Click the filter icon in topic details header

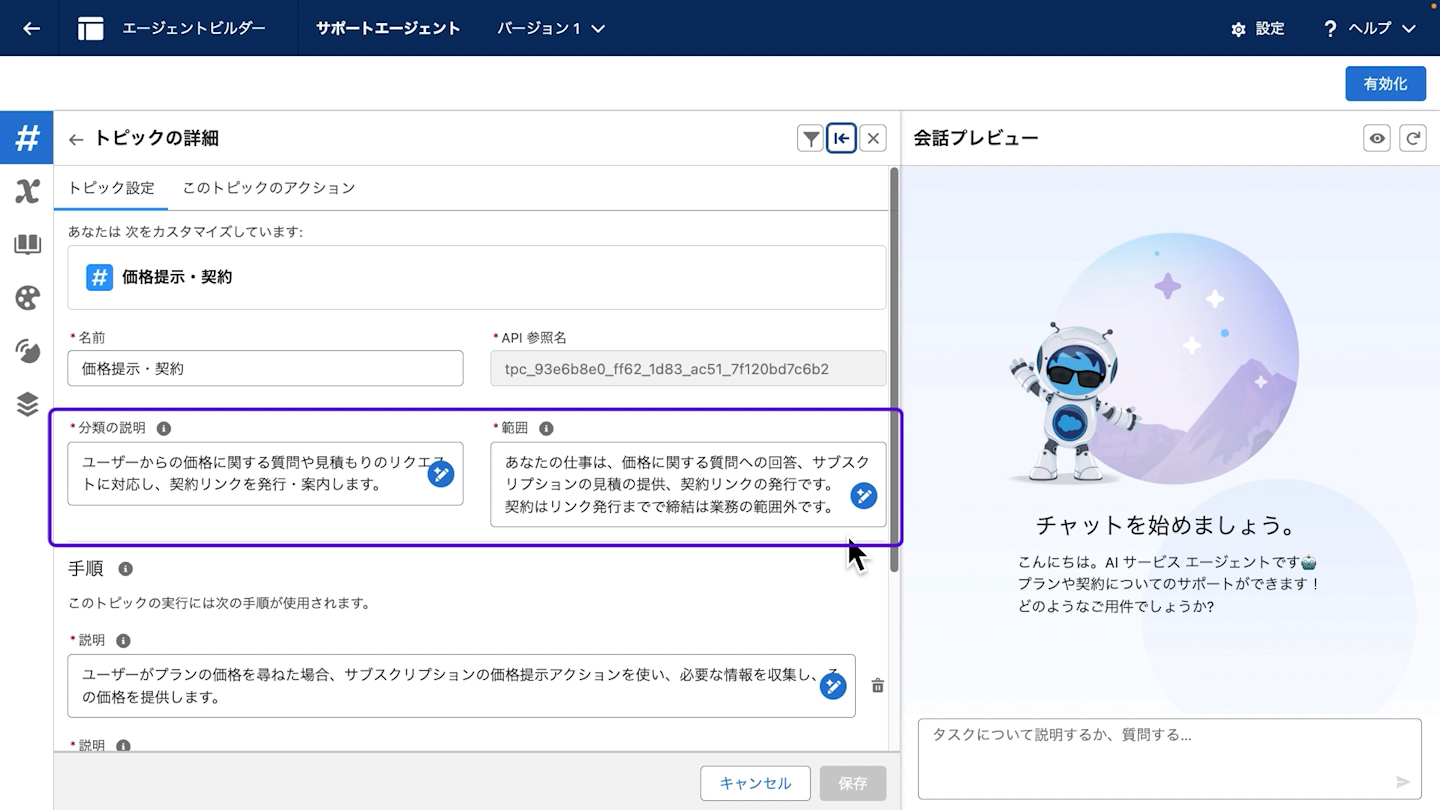coord(810,139)
